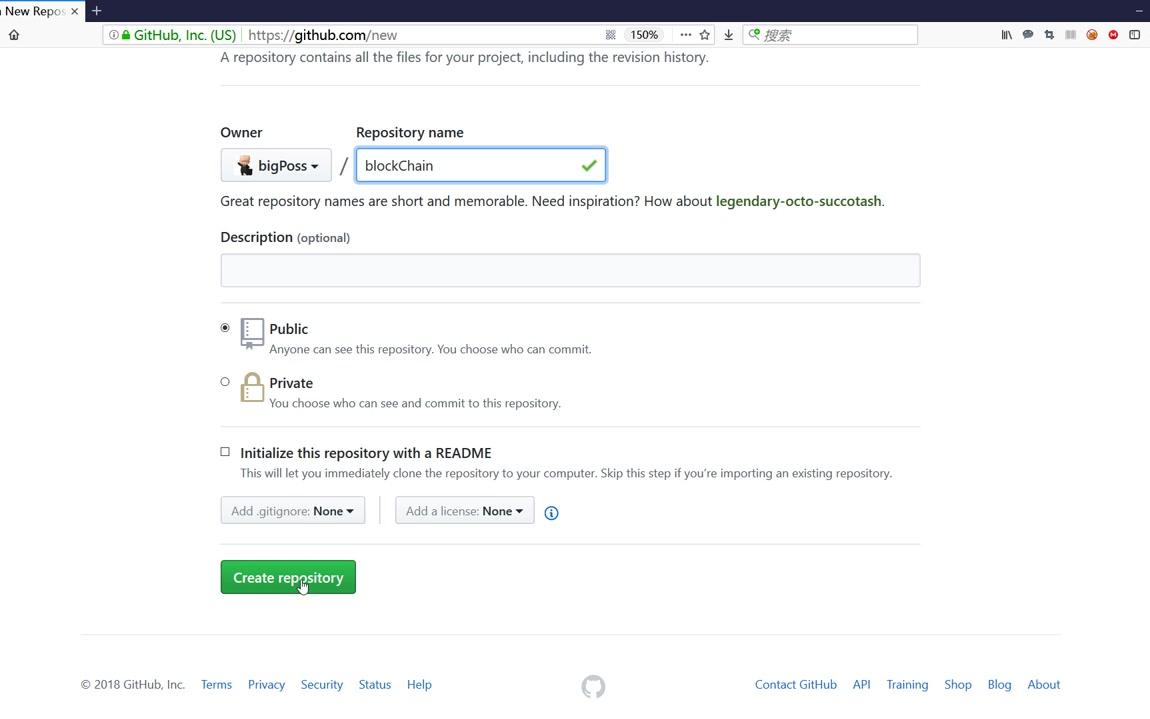
Task: Toggle the browser sidebar icon
Action: tap(1135, 35)
